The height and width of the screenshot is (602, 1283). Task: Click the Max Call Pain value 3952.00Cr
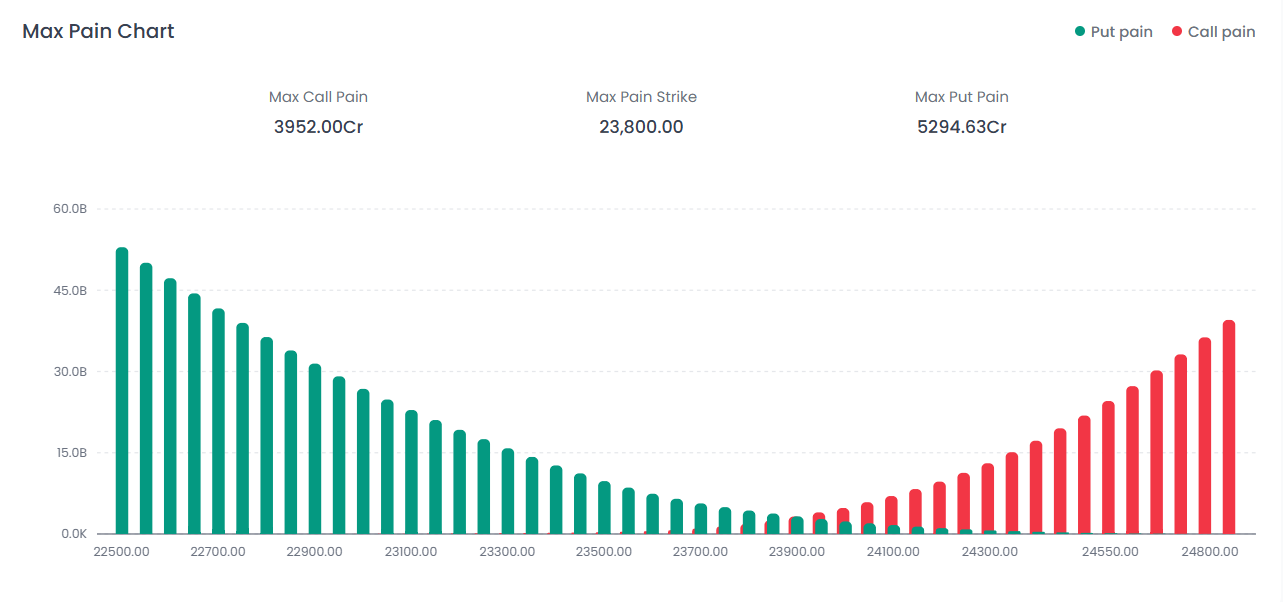tap(318, 127)
